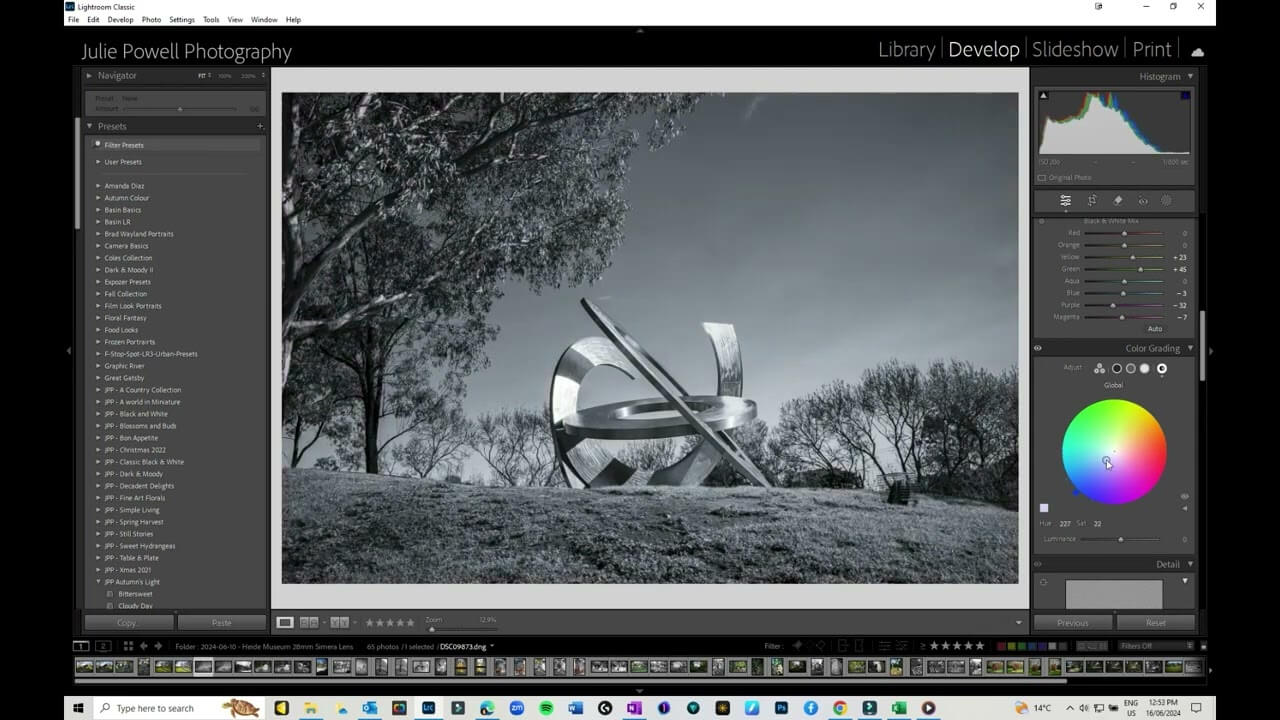Image resolution: width=1280 pixels, height=720 pixels.
Task: Activate the Red Eye correction tool
Action: (1143, 201)
